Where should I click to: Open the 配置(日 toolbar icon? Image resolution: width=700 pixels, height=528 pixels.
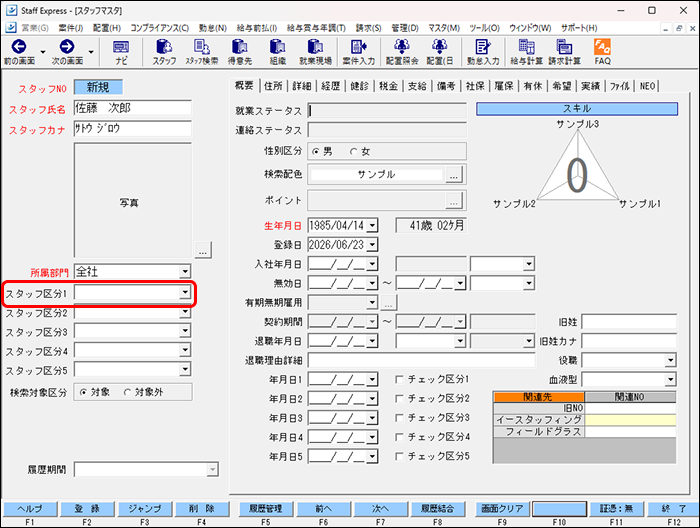click(440, 52)
